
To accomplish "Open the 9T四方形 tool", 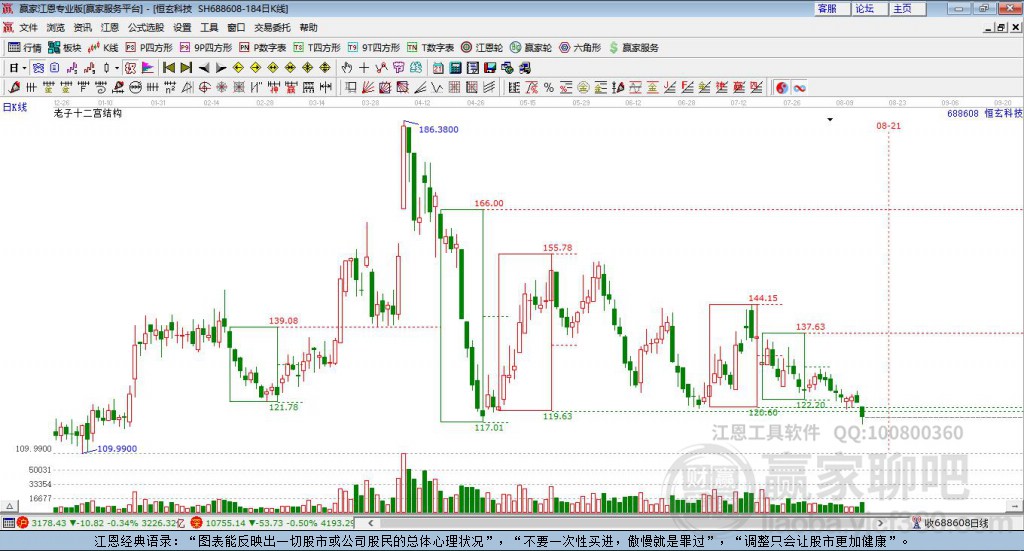I will click(x=374, y=48).
